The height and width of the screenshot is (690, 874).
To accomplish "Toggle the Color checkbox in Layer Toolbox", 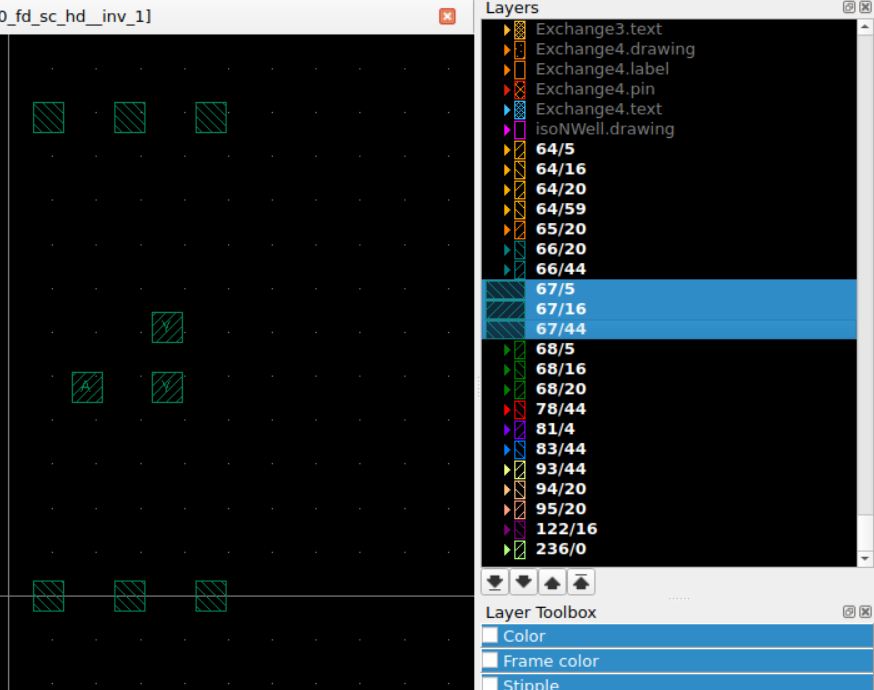I will (491, 636).
